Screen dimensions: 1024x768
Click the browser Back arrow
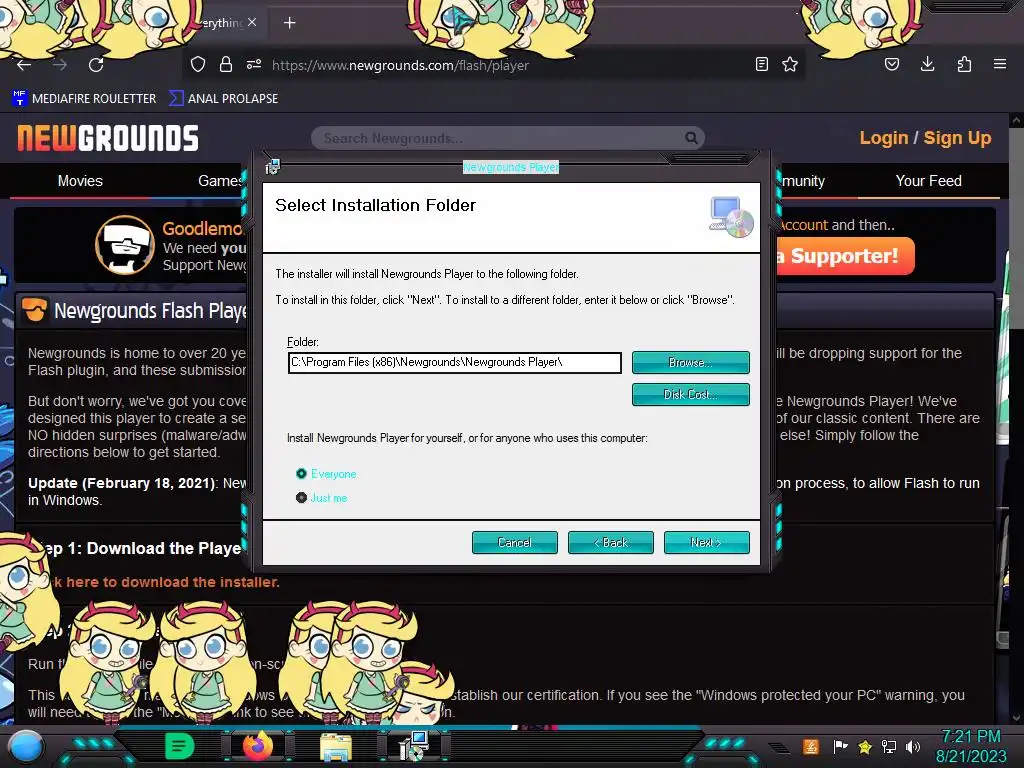point(24,65)
